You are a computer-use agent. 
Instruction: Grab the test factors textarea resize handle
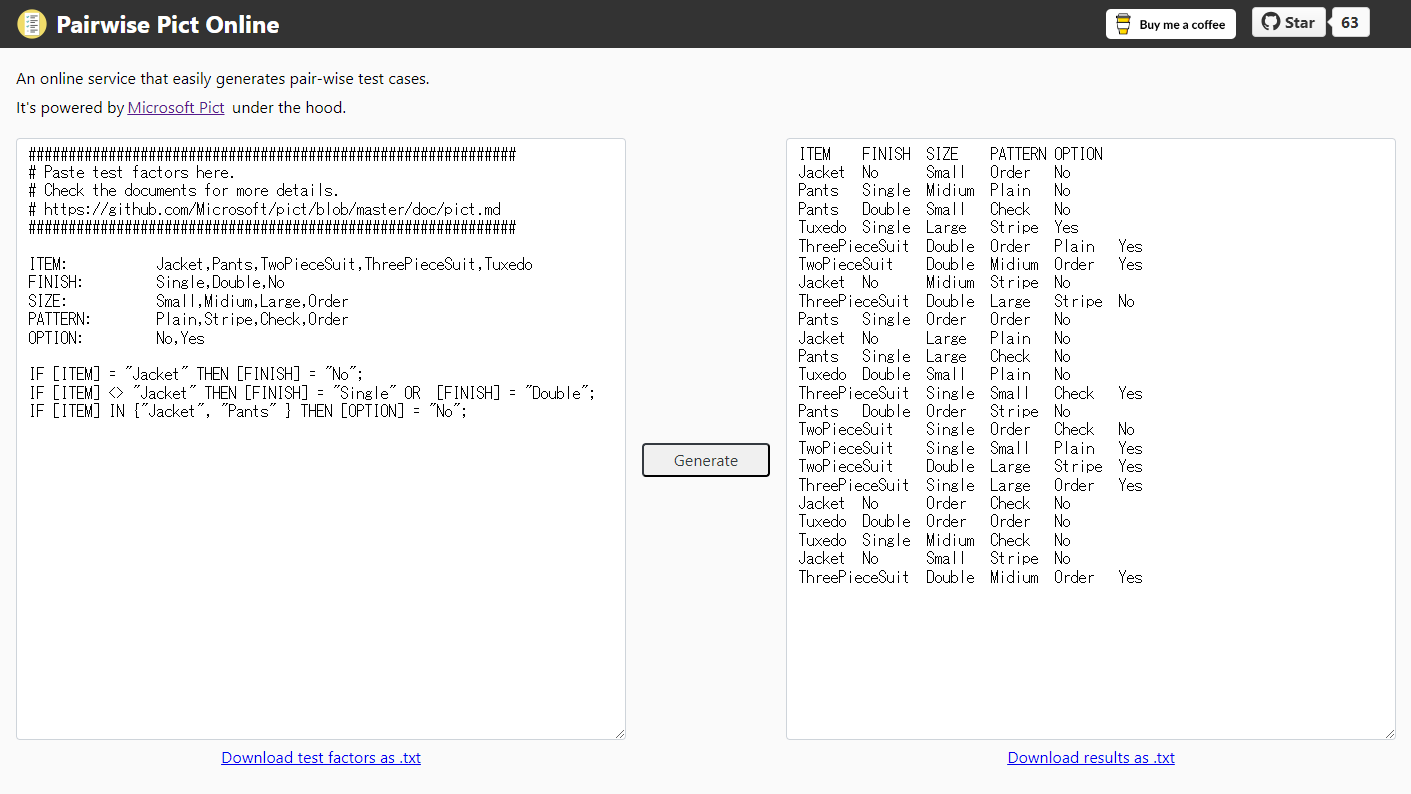(619, 733)
